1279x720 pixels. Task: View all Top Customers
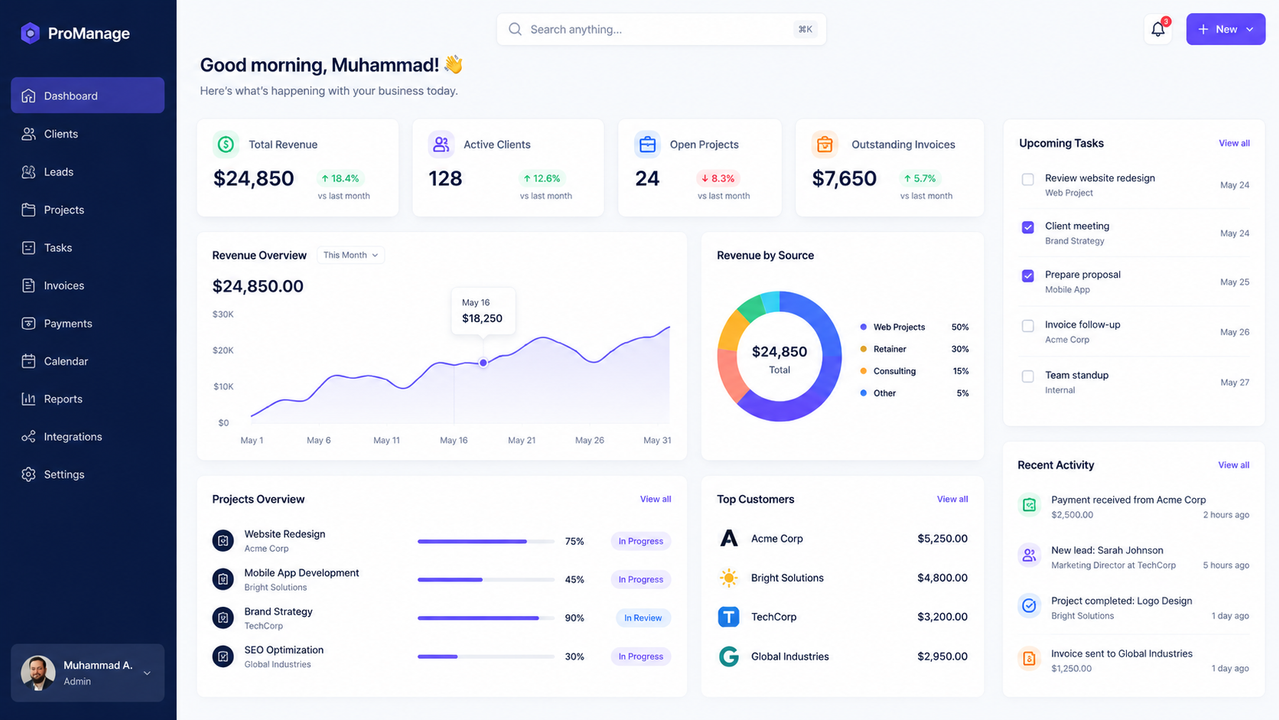(952, 499)
